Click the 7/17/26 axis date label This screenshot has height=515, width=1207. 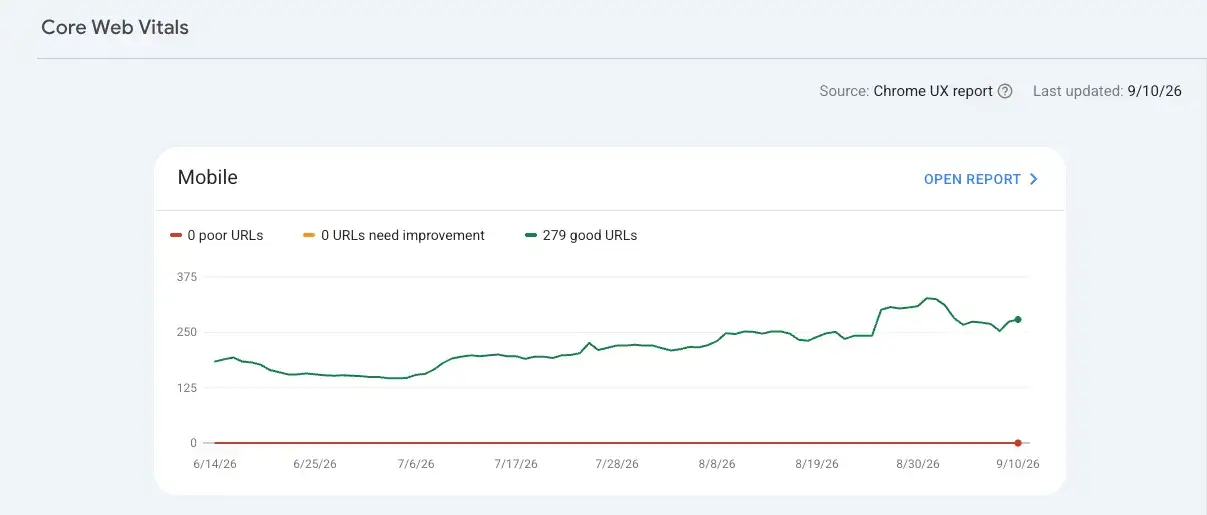tap(516, 464)
